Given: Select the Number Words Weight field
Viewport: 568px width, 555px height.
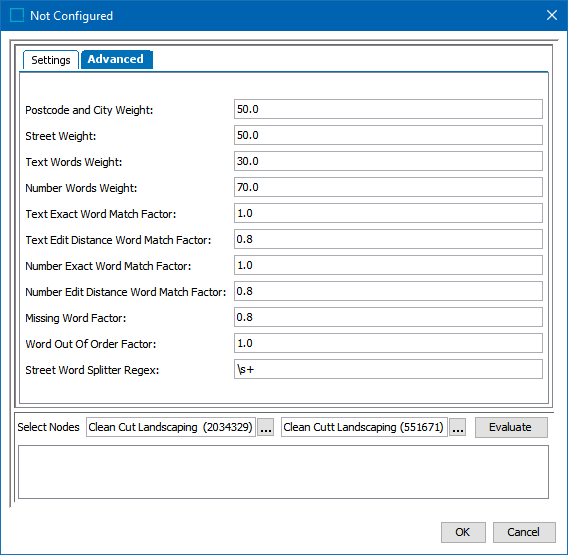Looking at the screenshot, I should pos(388,187).
